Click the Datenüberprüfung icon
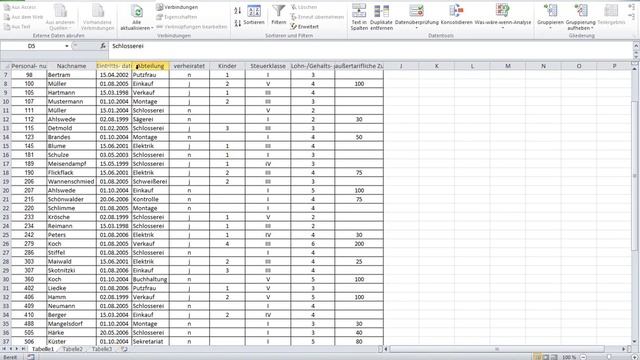640x360 pixels. [x=417, y=11]
